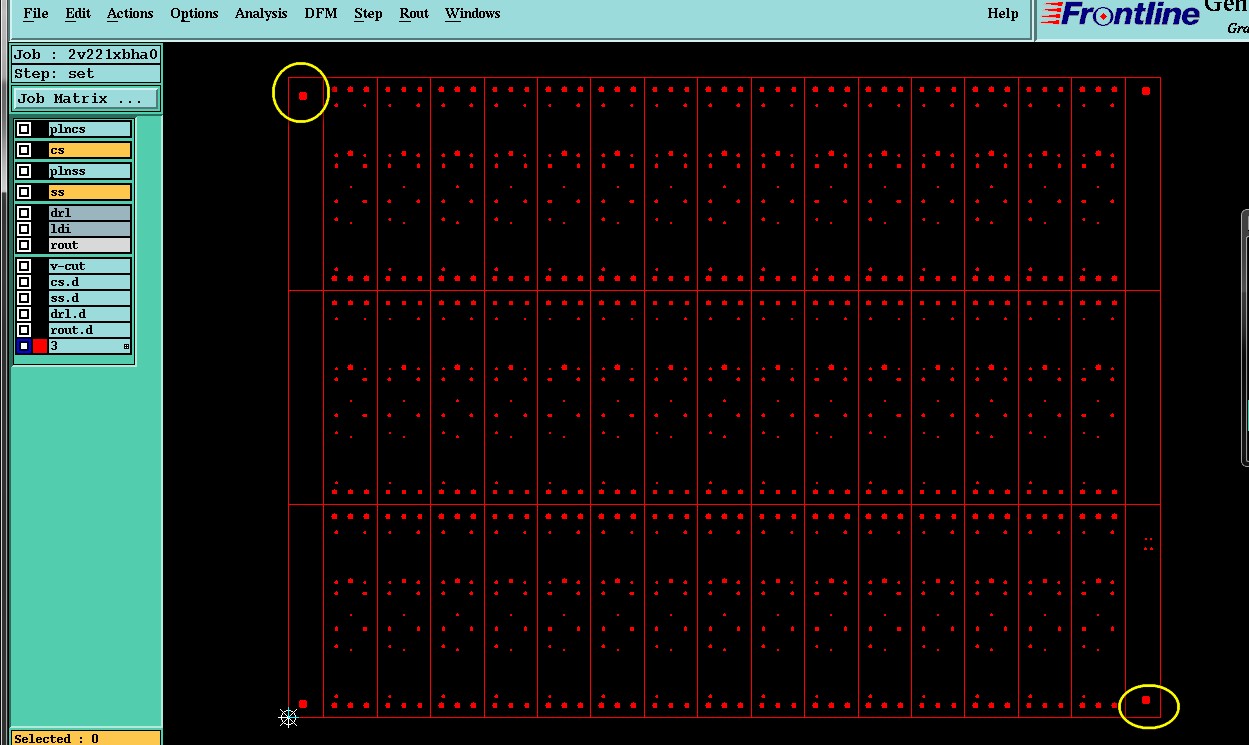This screenshot has width=1249, height=745.
Task: Select the cs layer name
Action: [90, 150]
